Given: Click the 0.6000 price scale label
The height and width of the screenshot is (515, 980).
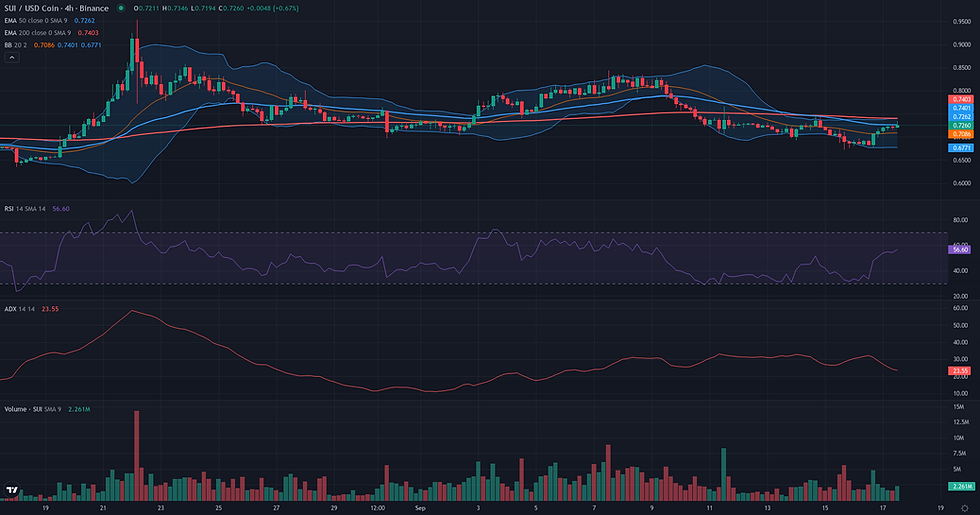Looking at the screenshot, I should pyautogui.click(x=962, y=183).
